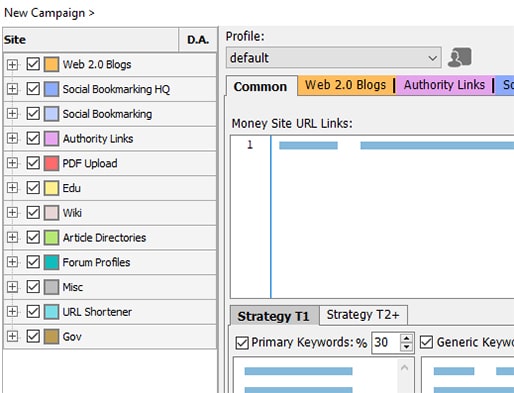Expand the Forum Profiles node

click(x=12, y=262)
